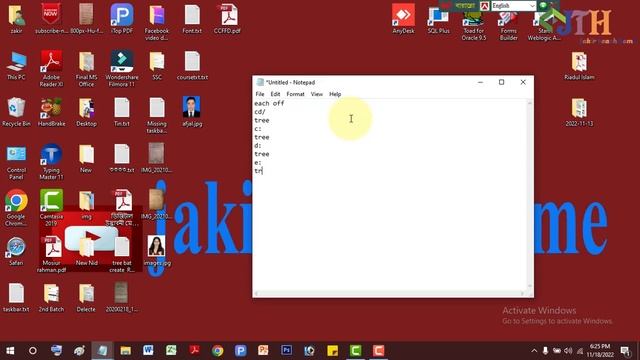Launch Word from the taskbar
Viewport: 640px width, 360px height.
coord(148,351)
